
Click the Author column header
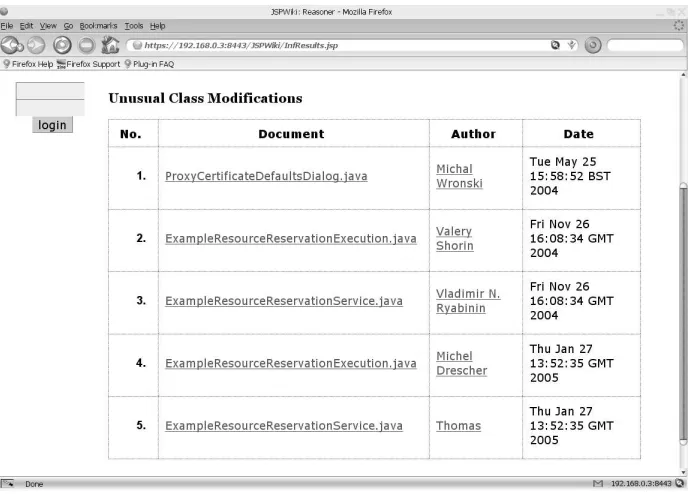click(474, 134)
